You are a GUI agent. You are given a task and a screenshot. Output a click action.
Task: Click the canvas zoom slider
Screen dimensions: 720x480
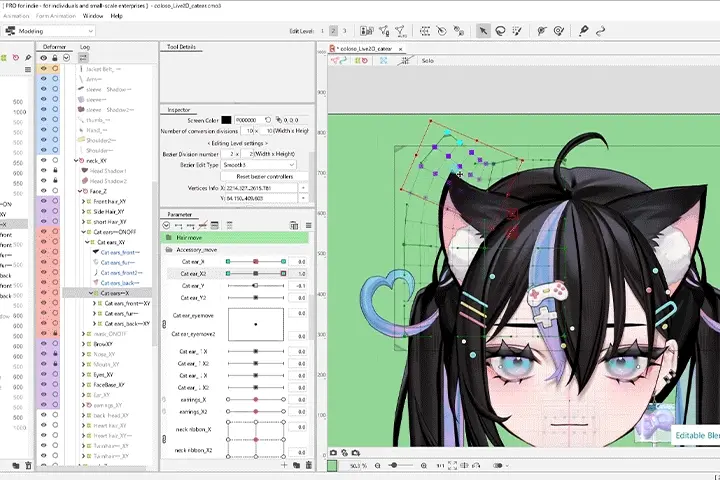click(399, 465)
